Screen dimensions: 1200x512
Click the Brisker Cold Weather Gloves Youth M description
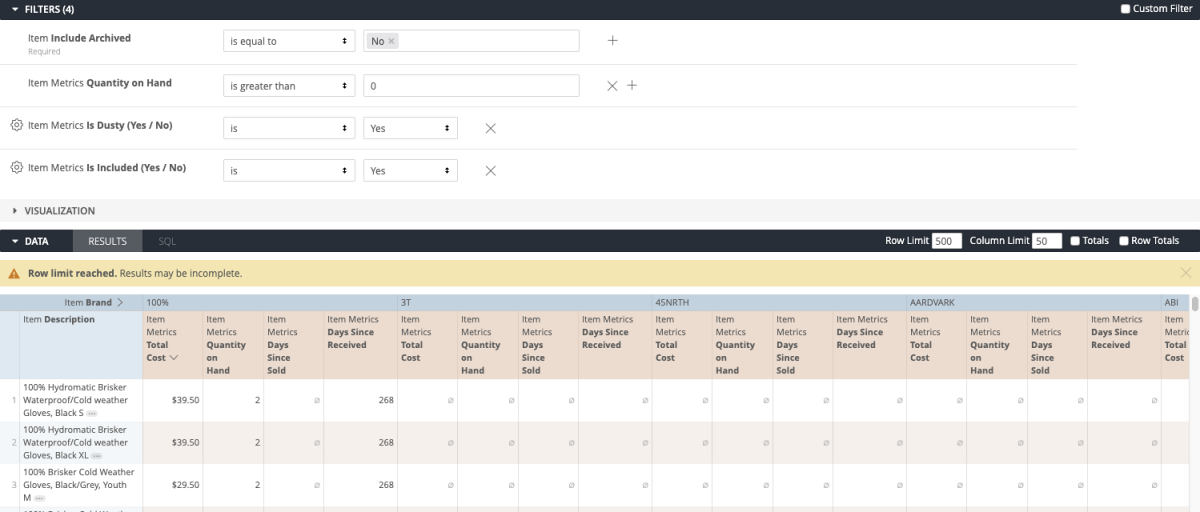coord(78,485)
